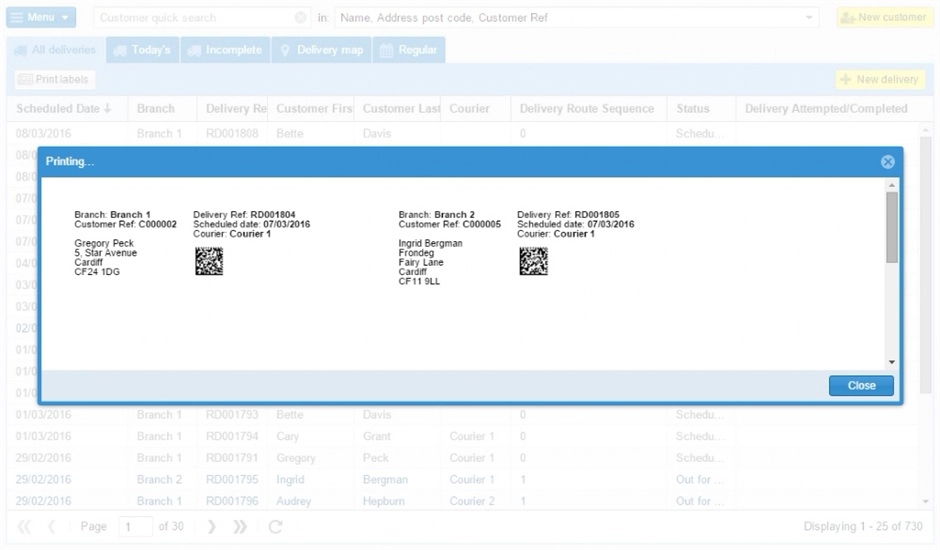This screenshot has width=940, height=550.
Task: Click 'Displaying 1 - 25 of 730' text
Action: coord(863,526)
